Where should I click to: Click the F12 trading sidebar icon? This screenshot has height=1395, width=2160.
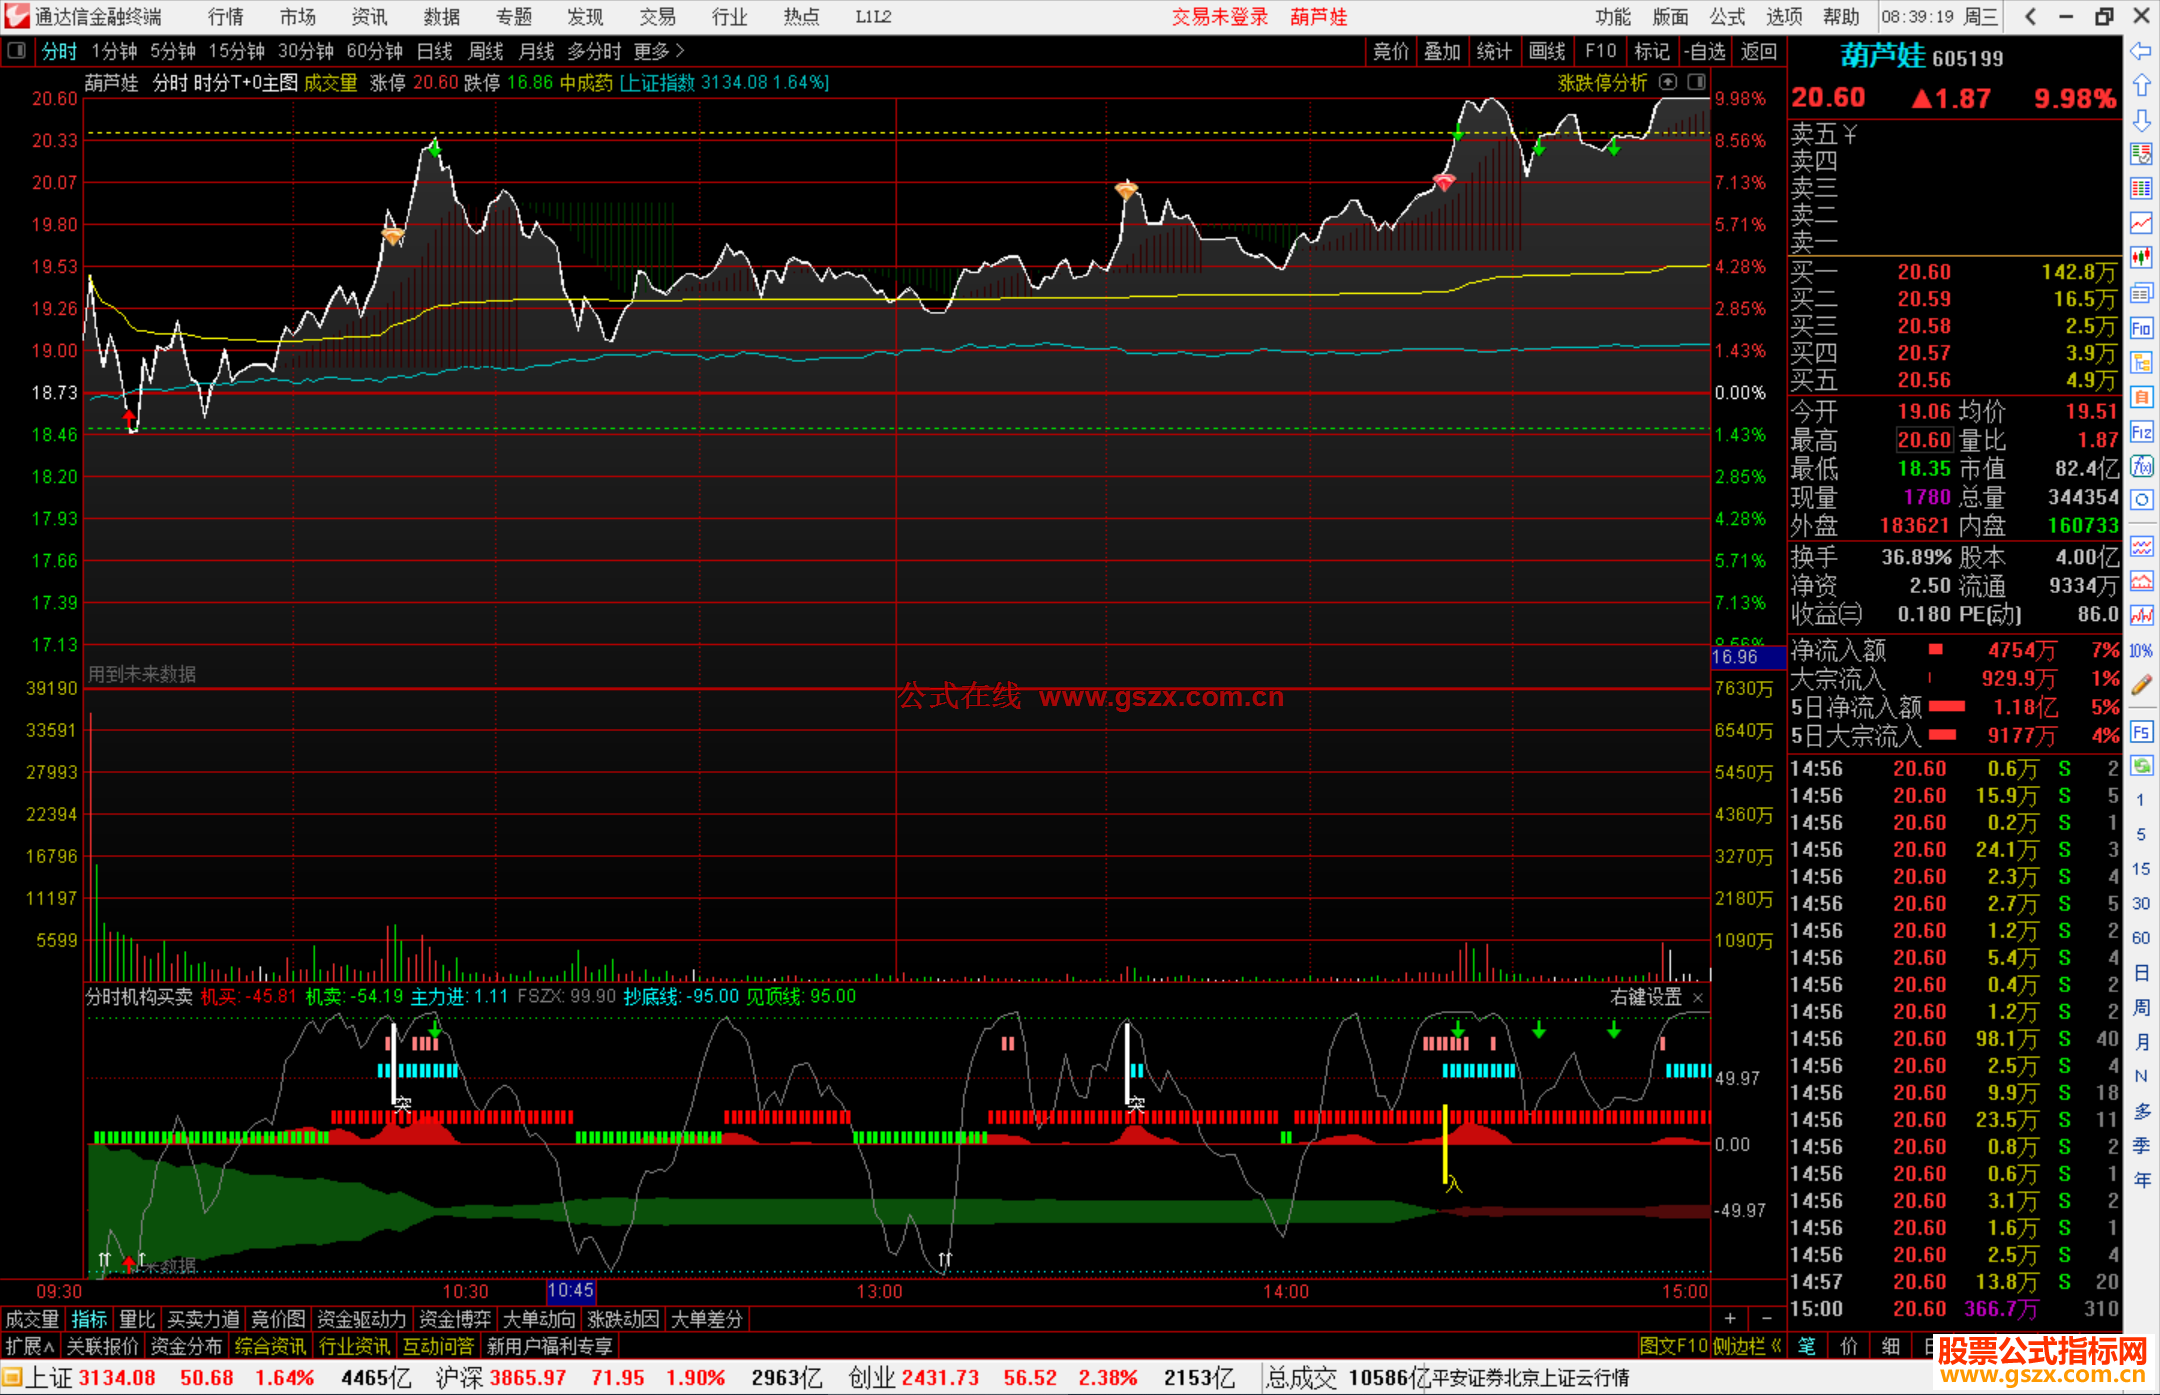click(x=2141, y=432)
